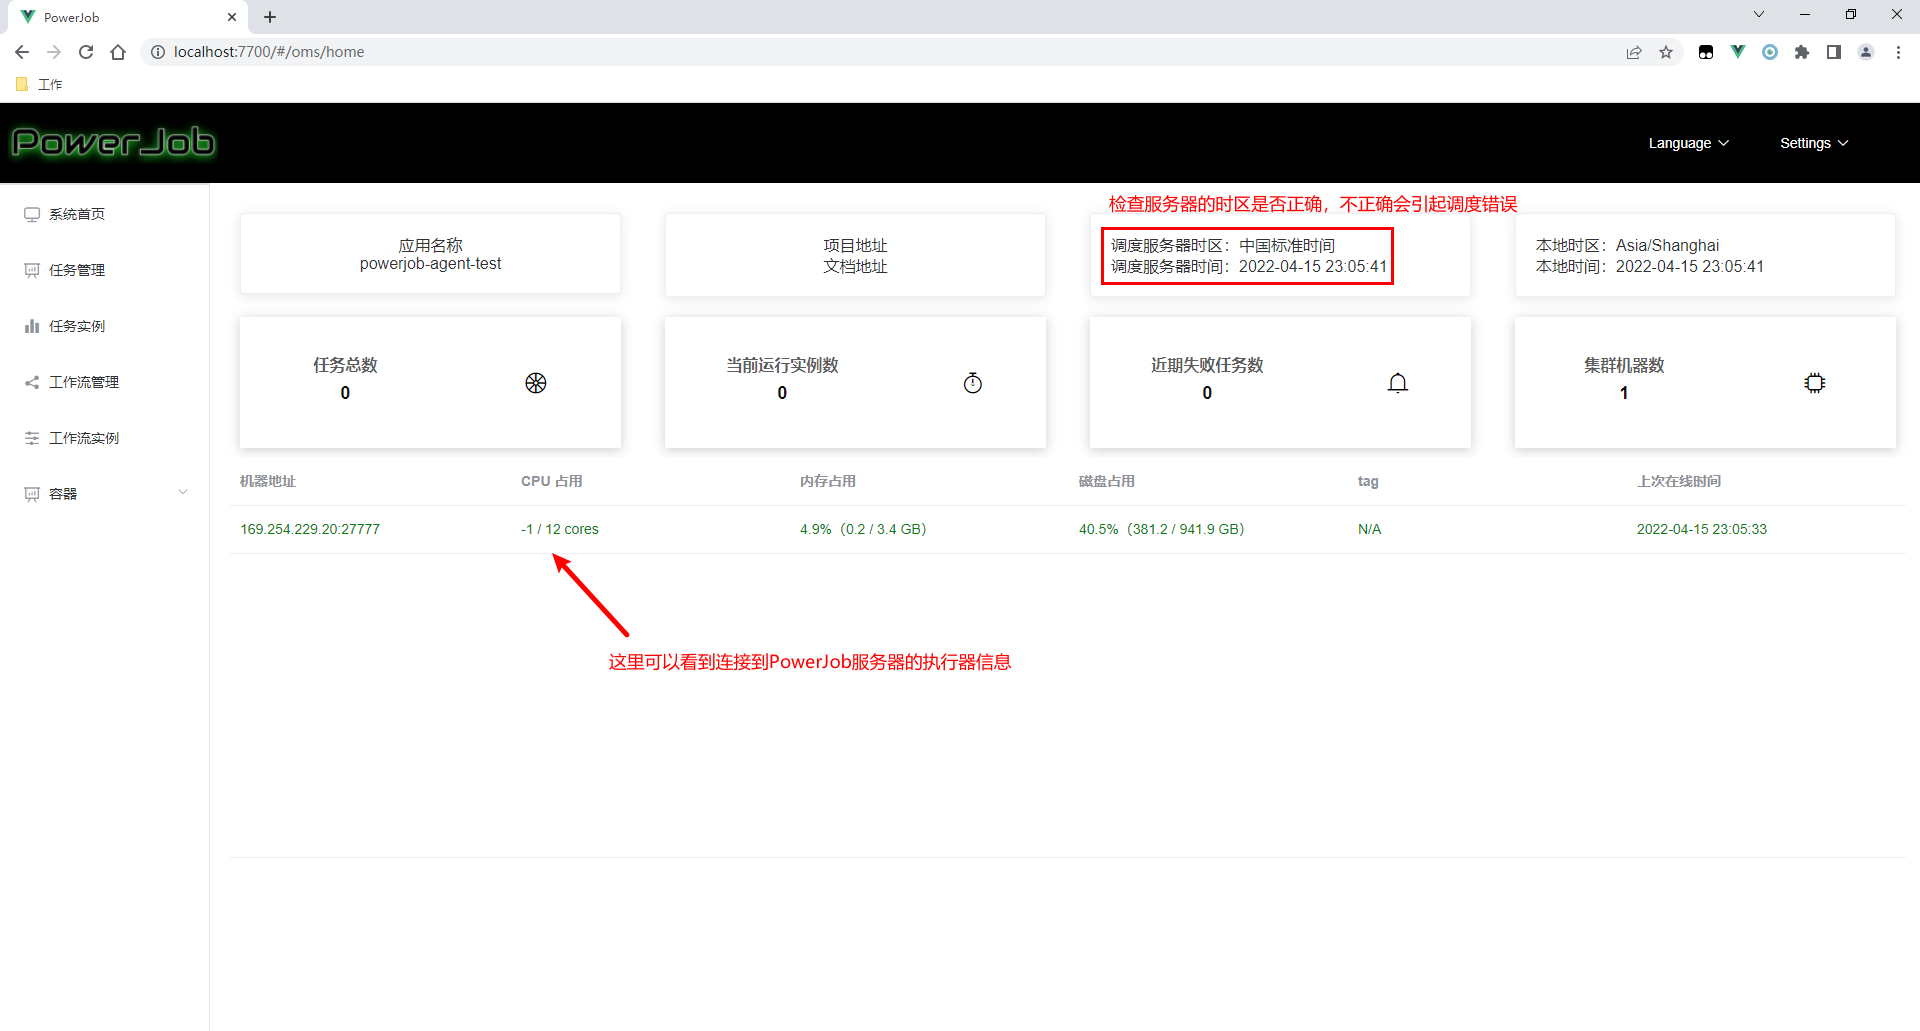This screenshot has height=1031, width=1920.
Task: Close the PowerJob tab
Action: coord(232,17)
